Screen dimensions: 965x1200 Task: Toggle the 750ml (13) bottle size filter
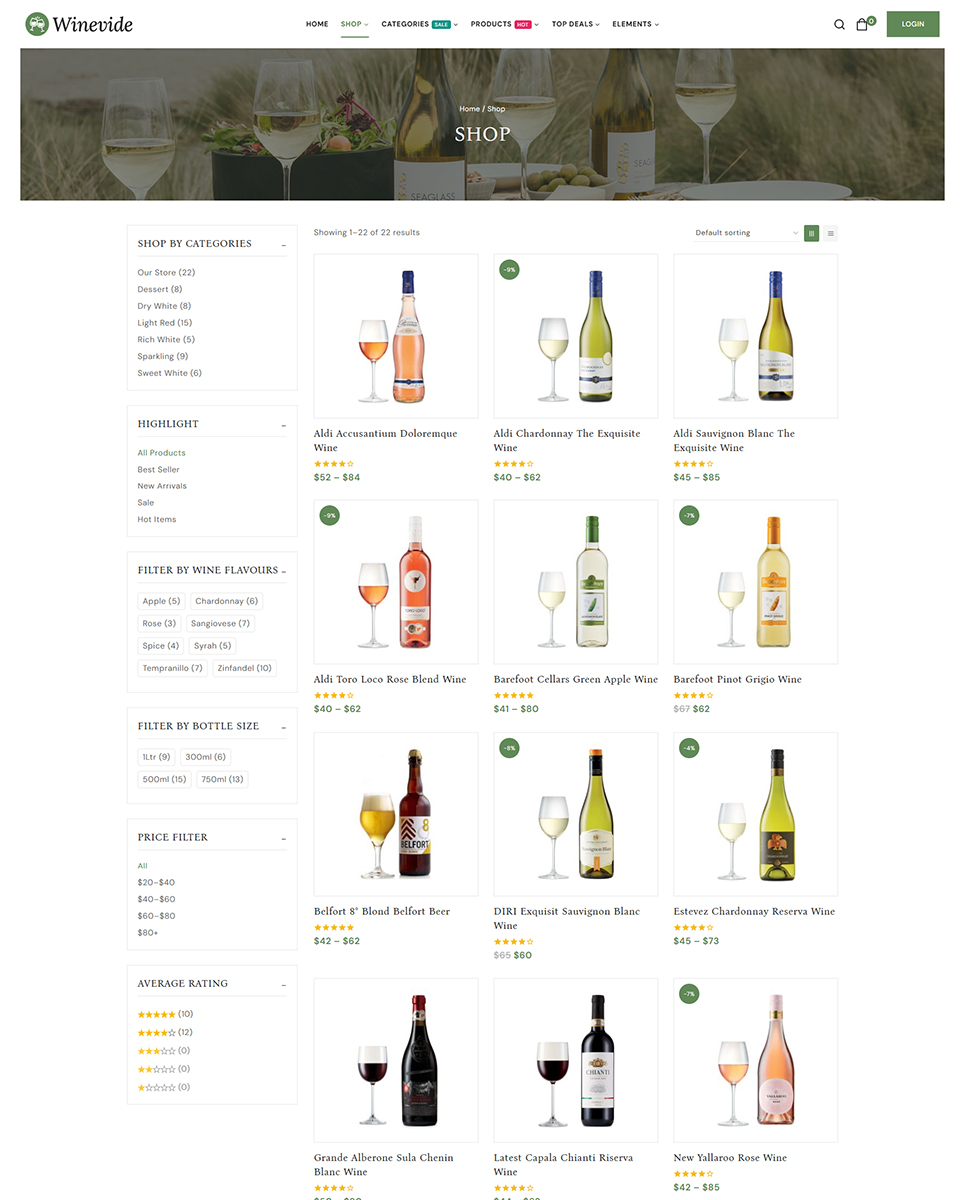coord(222,779)
